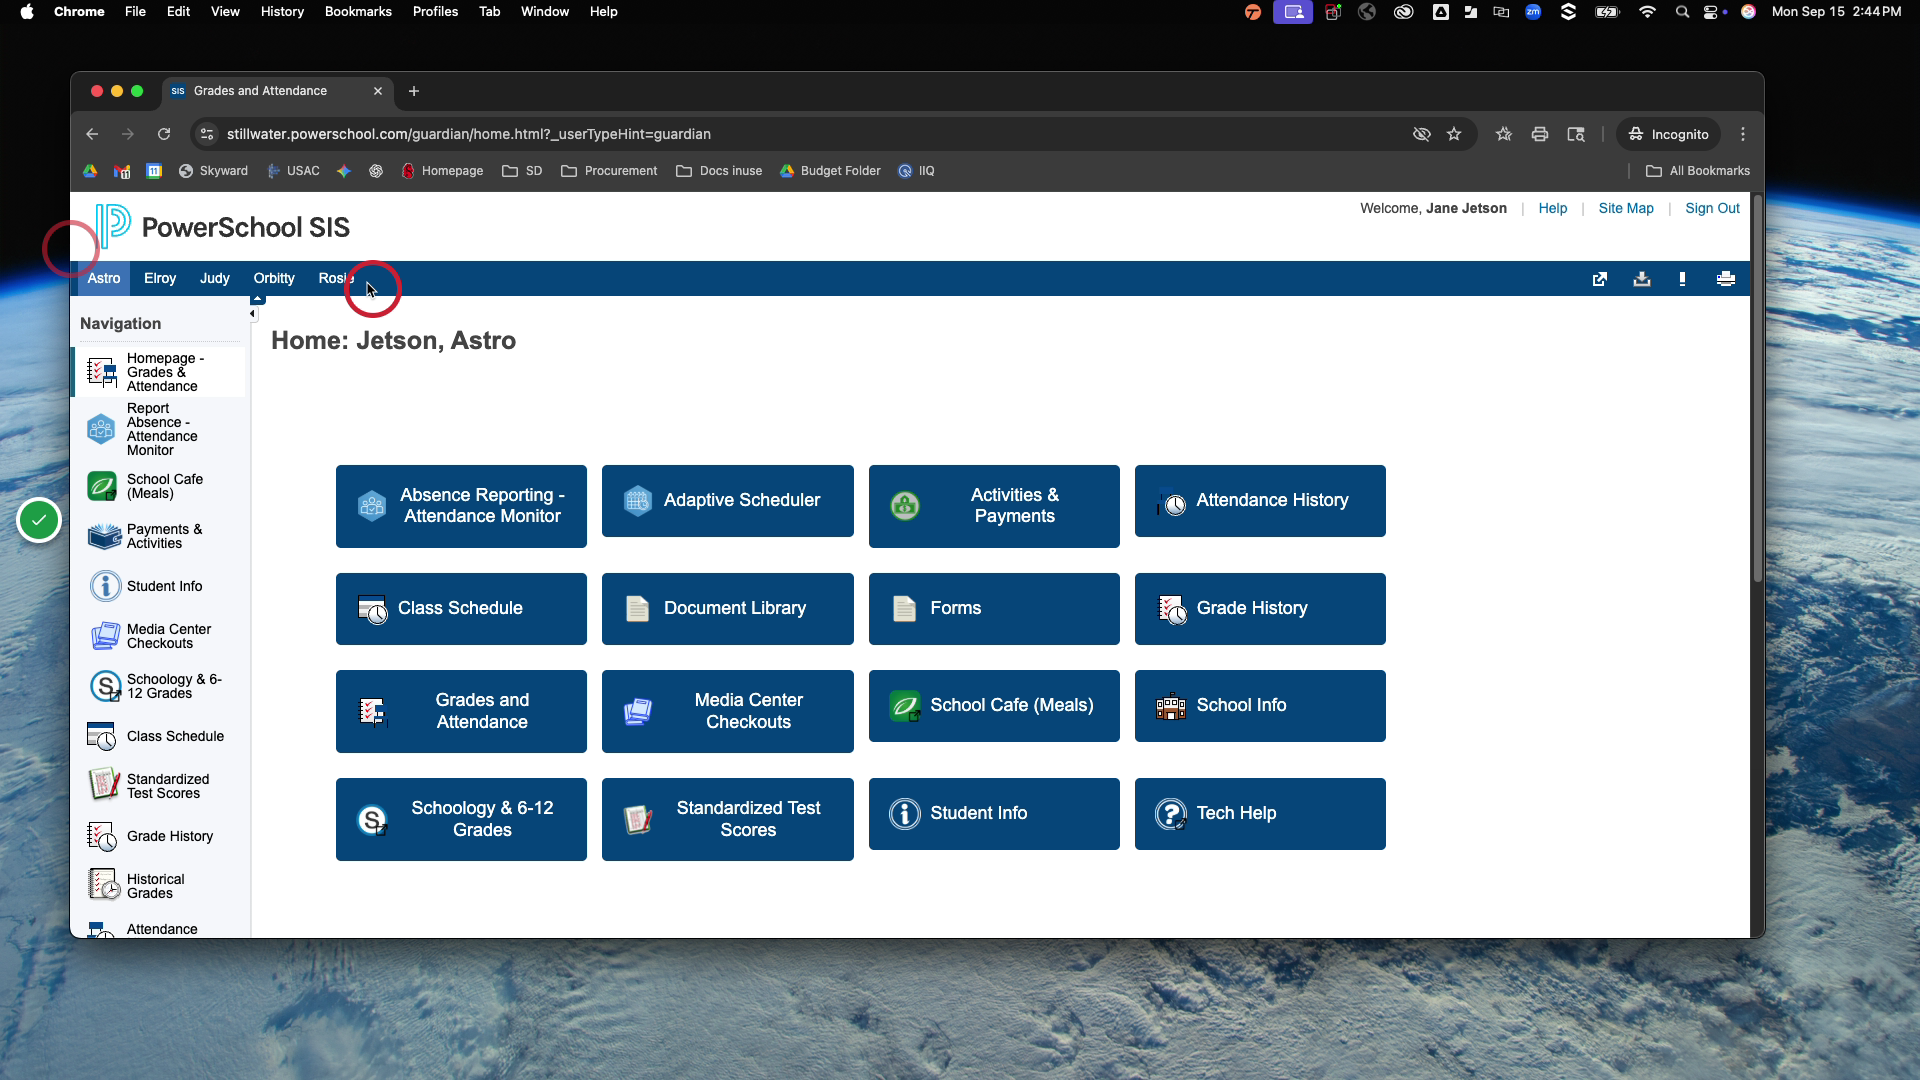Click the Sign Out link
1920x1080 pixels.
pyautogui.click(x=1712, y=208)
